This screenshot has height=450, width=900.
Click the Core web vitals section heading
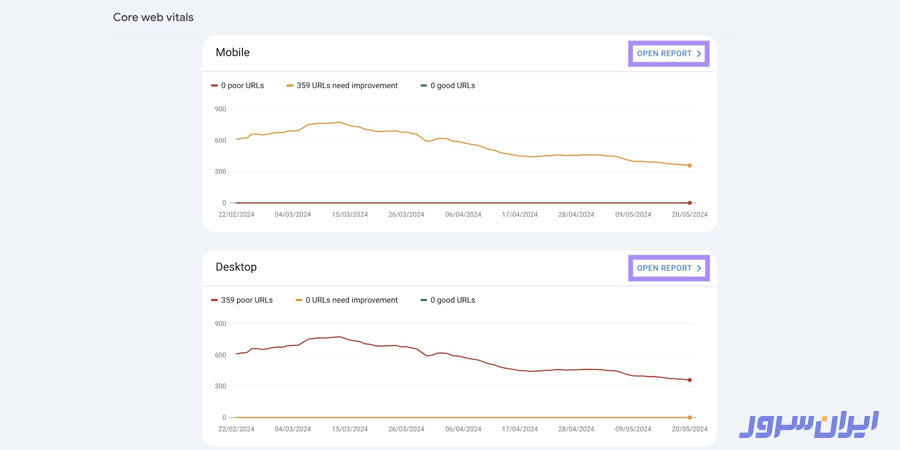pos(153,18)
